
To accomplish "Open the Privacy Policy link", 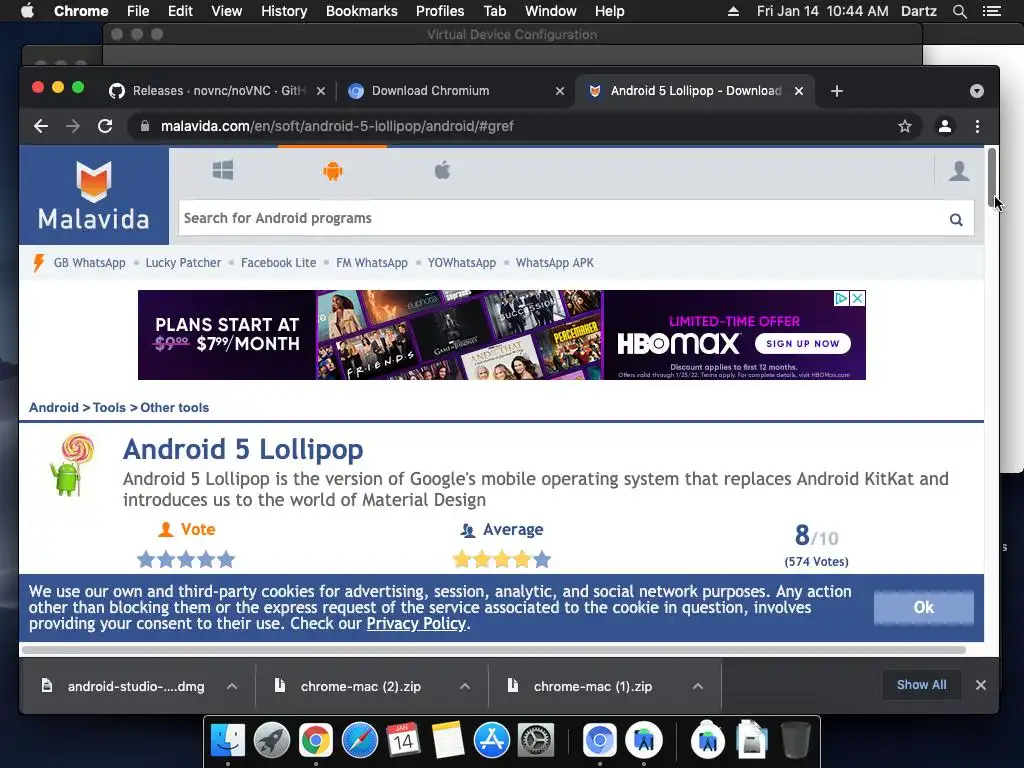I will click(x=416, y=624).
